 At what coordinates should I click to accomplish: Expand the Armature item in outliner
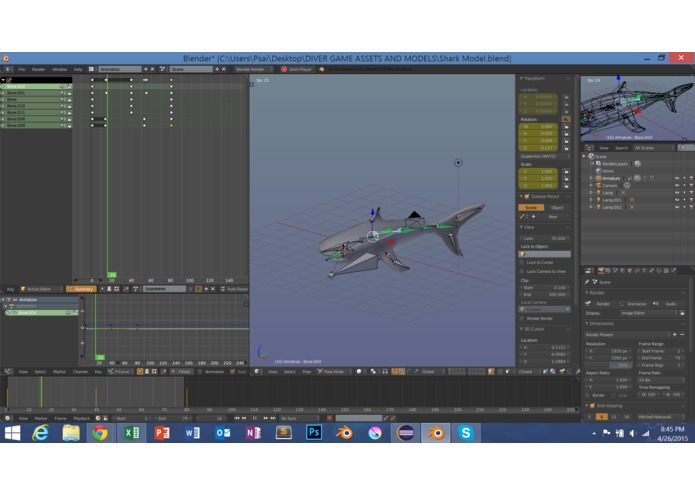click(x=591, y=178)
